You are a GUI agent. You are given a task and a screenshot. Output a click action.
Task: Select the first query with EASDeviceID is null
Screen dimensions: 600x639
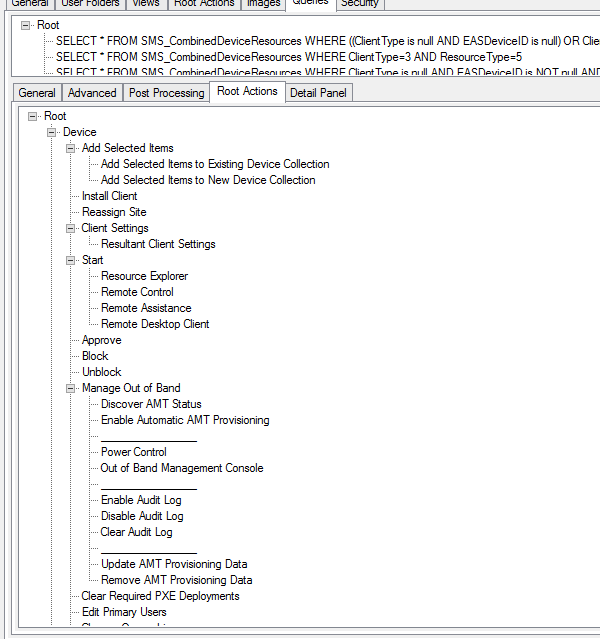[327, 41]
